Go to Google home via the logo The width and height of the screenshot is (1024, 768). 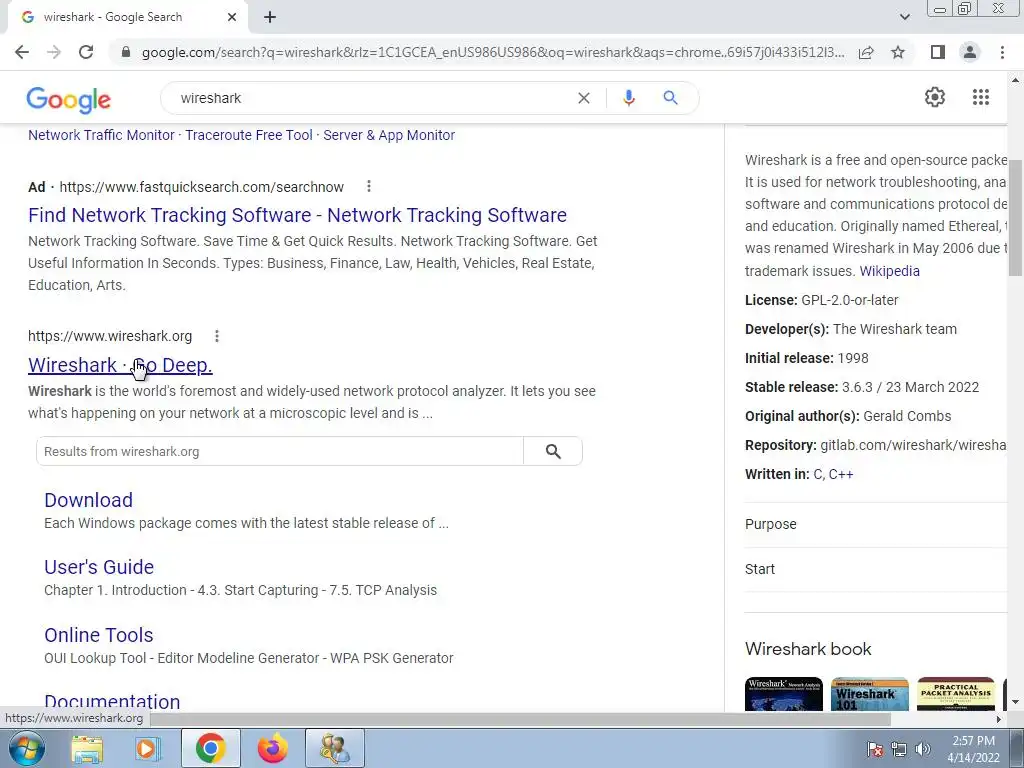[x=69, y=100]
